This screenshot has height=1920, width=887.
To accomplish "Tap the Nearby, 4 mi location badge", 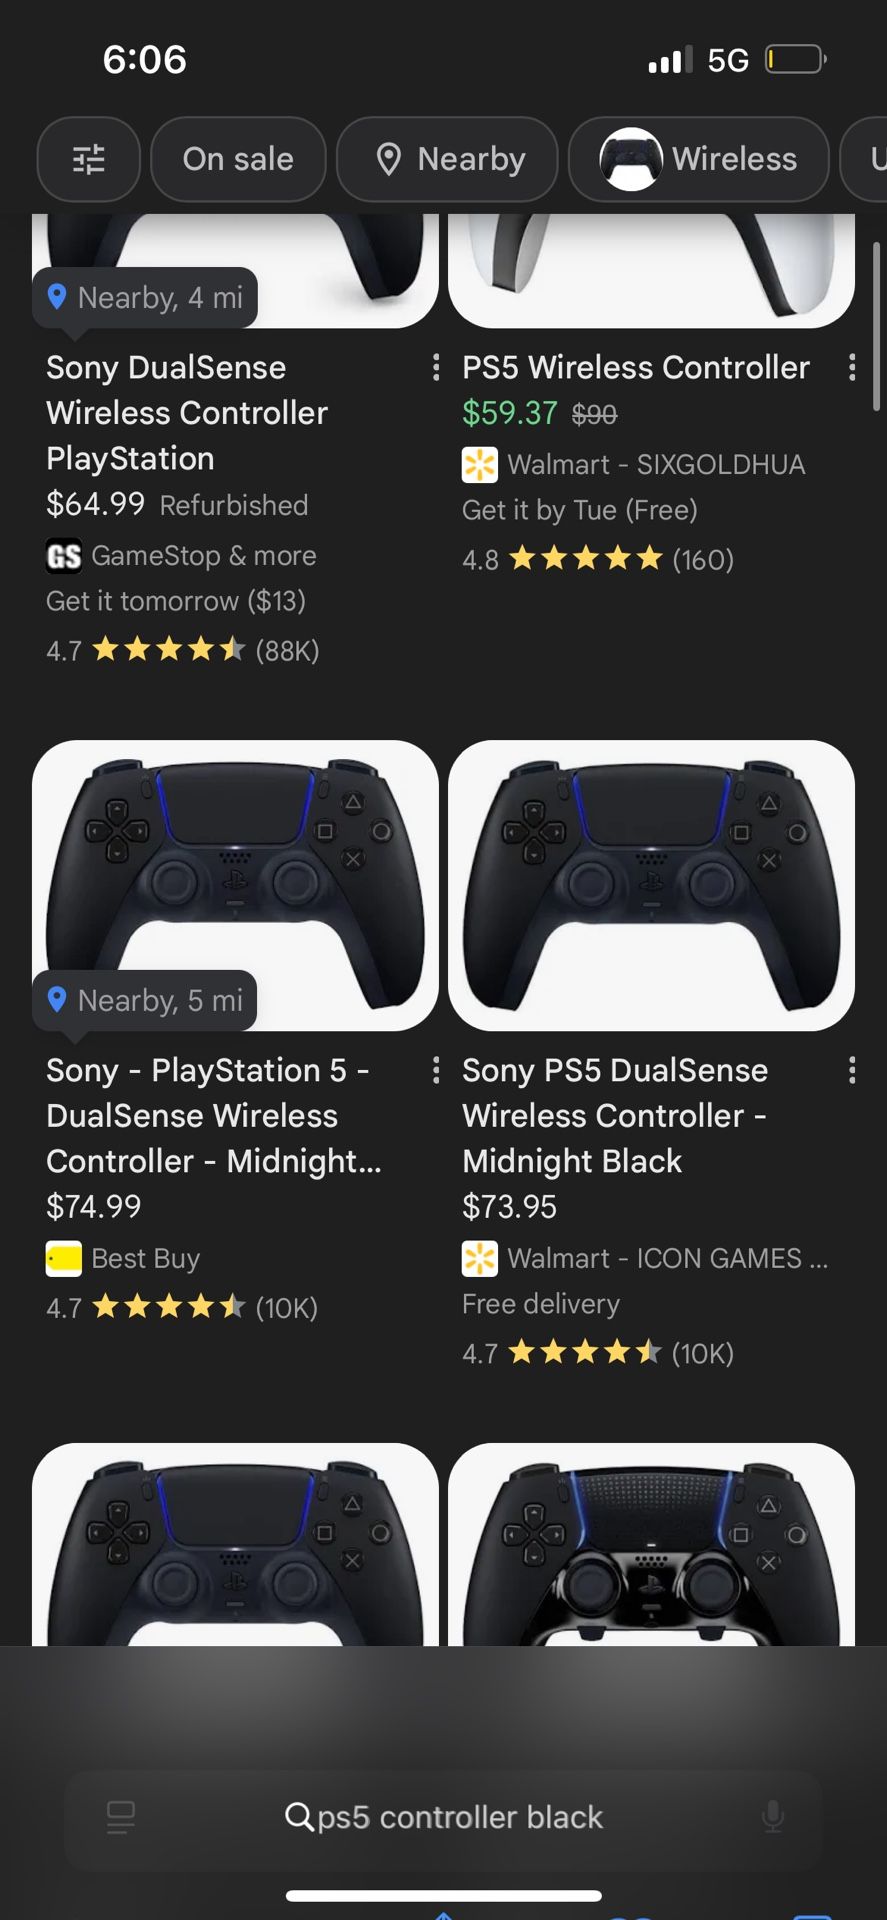I will click(x=145, y=297).
